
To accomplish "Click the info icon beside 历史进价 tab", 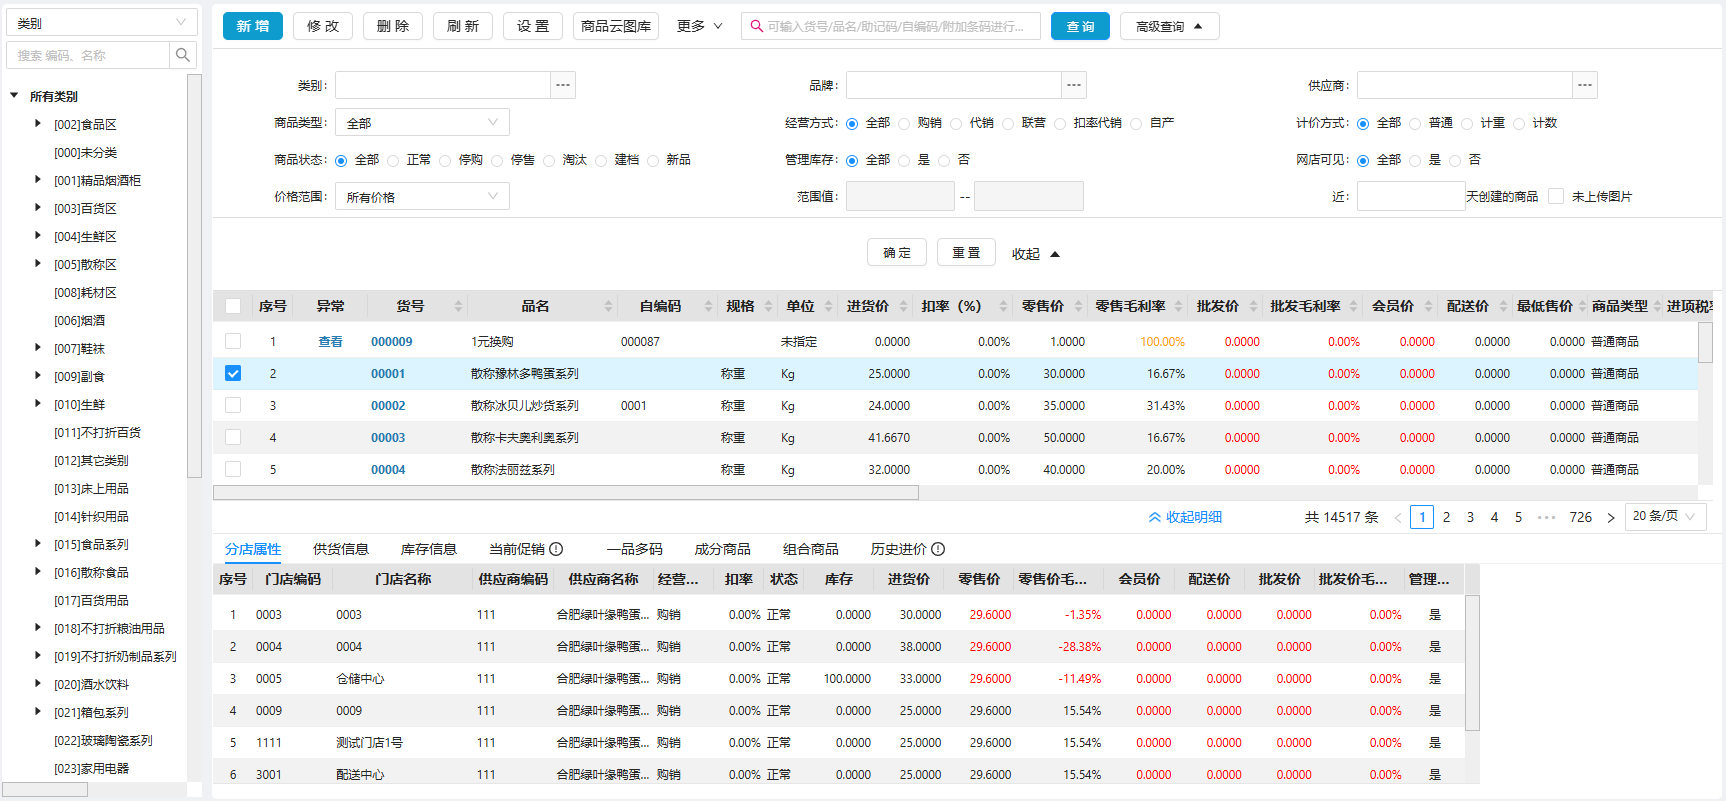I will (938, 549).
